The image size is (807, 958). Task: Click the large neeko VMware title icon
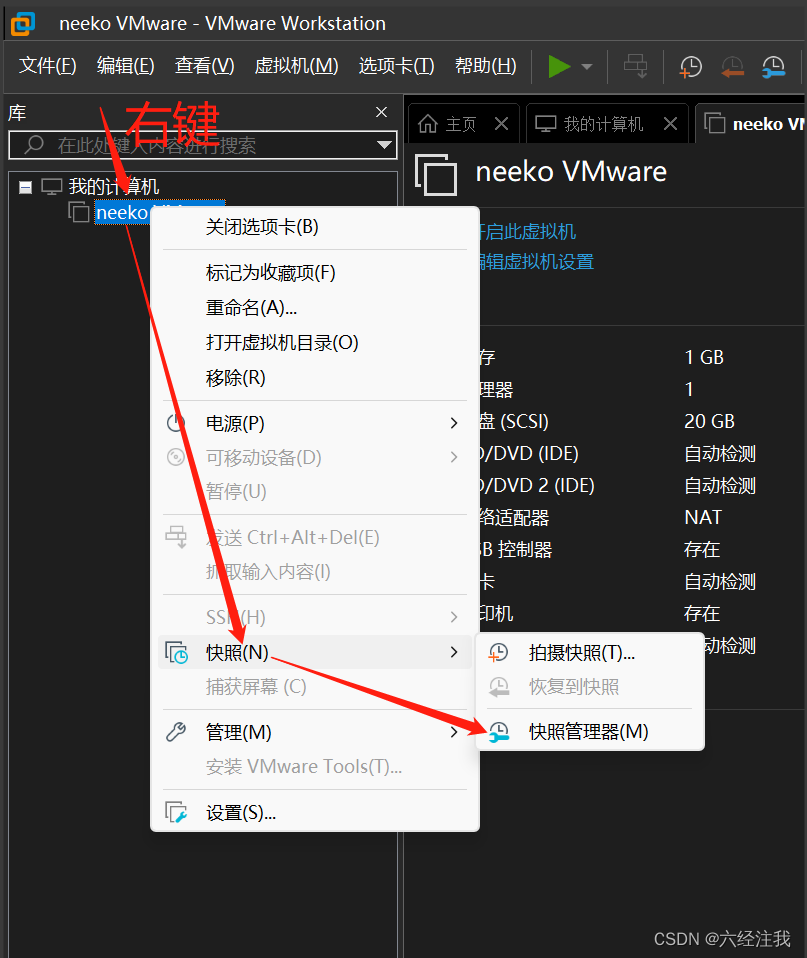pyautogui.click(x=436, y=175)
